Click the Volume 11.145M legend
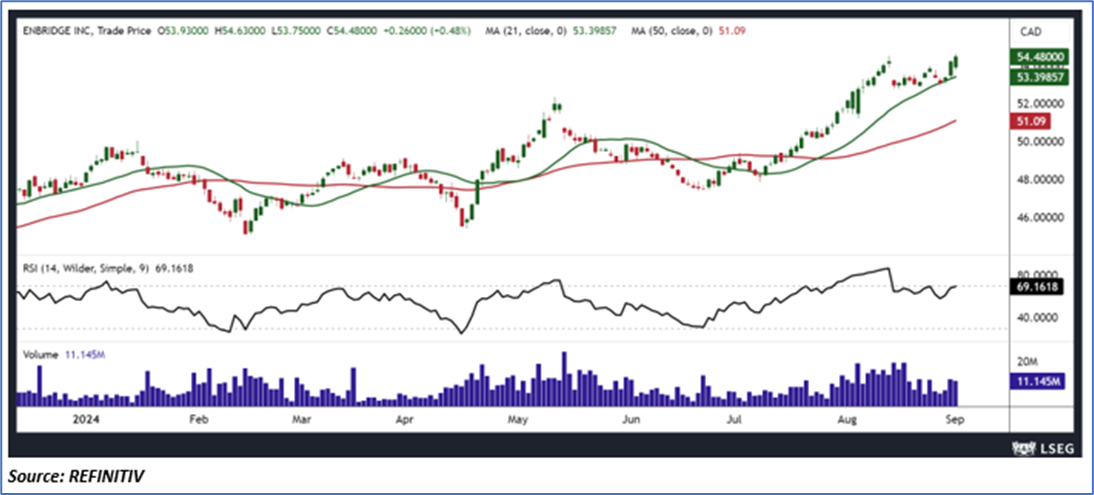 pos(64,355)
